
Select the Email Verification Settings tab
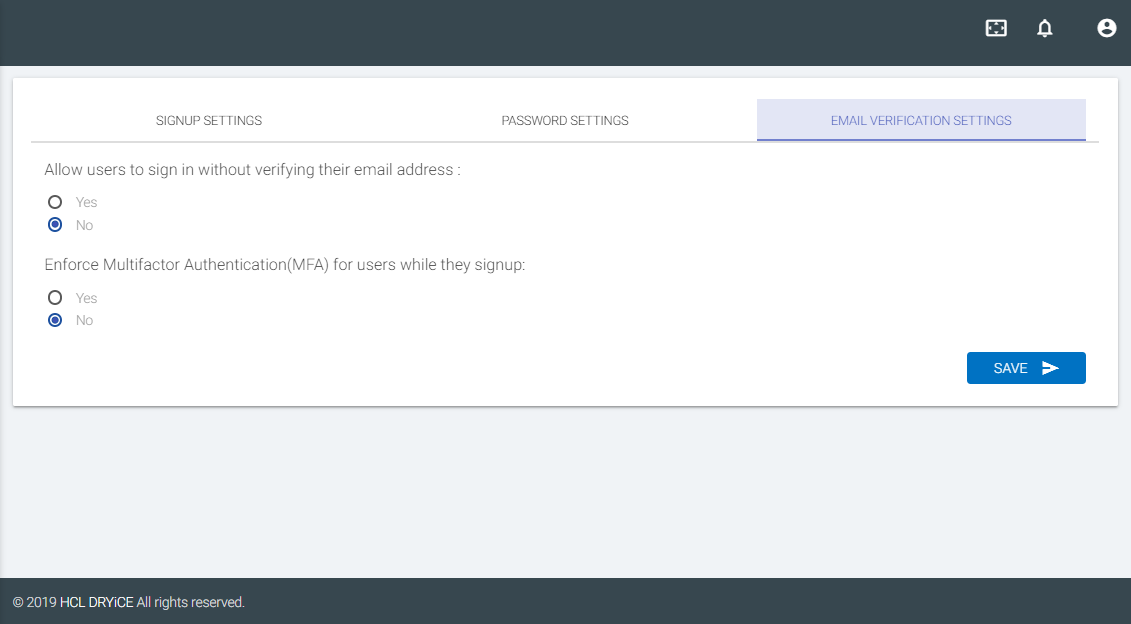click(921, 121)
